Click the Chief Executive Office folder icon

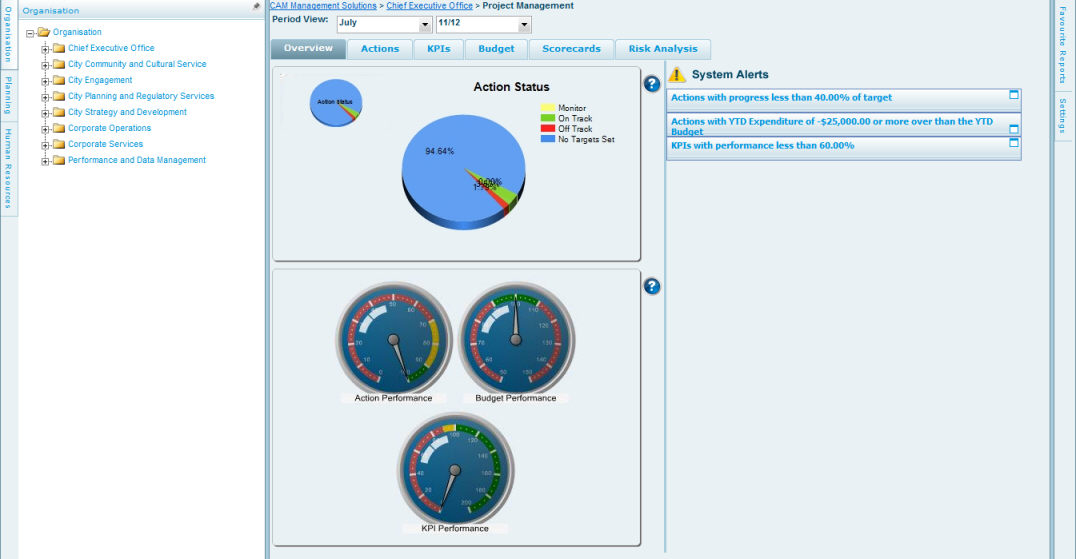coord(59,48)
